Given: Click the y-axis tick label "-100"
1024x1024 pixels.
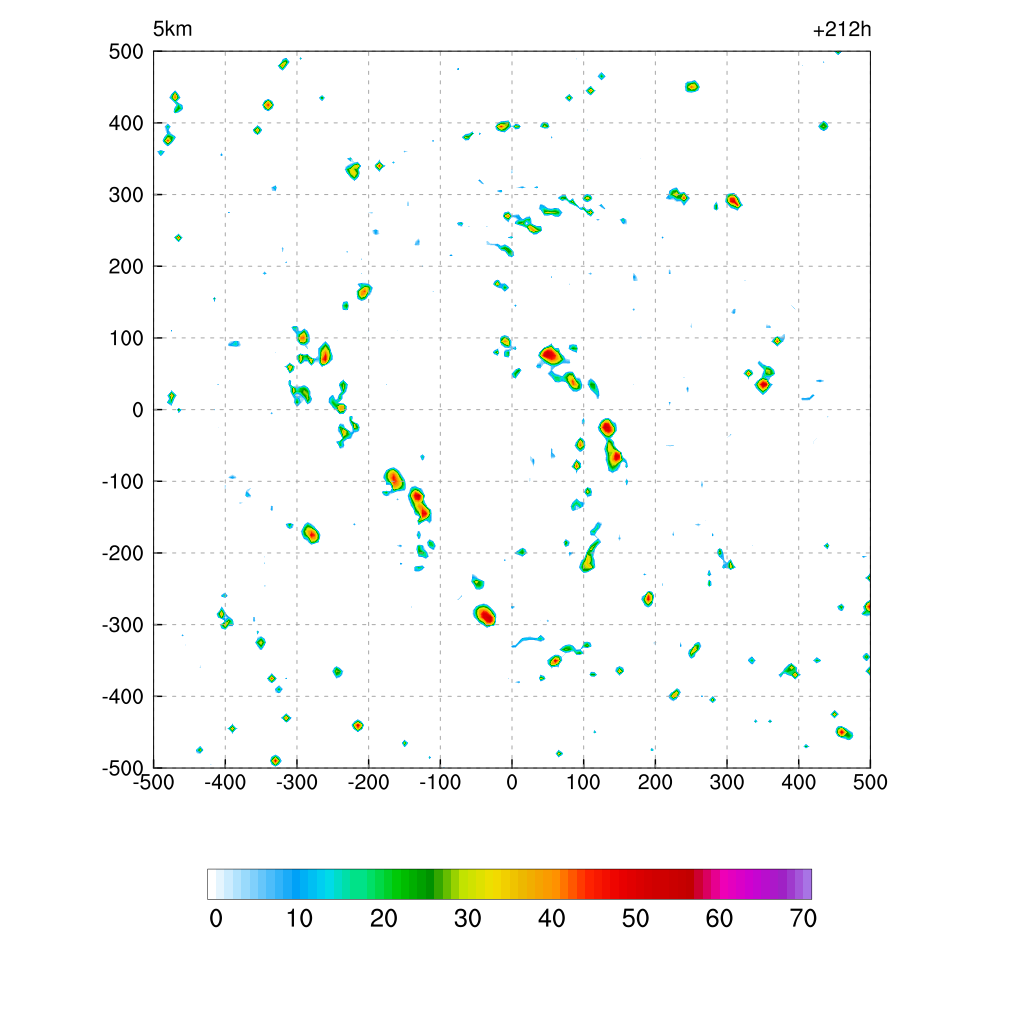Looking at the screenshot, I should (x=123, y=482).
